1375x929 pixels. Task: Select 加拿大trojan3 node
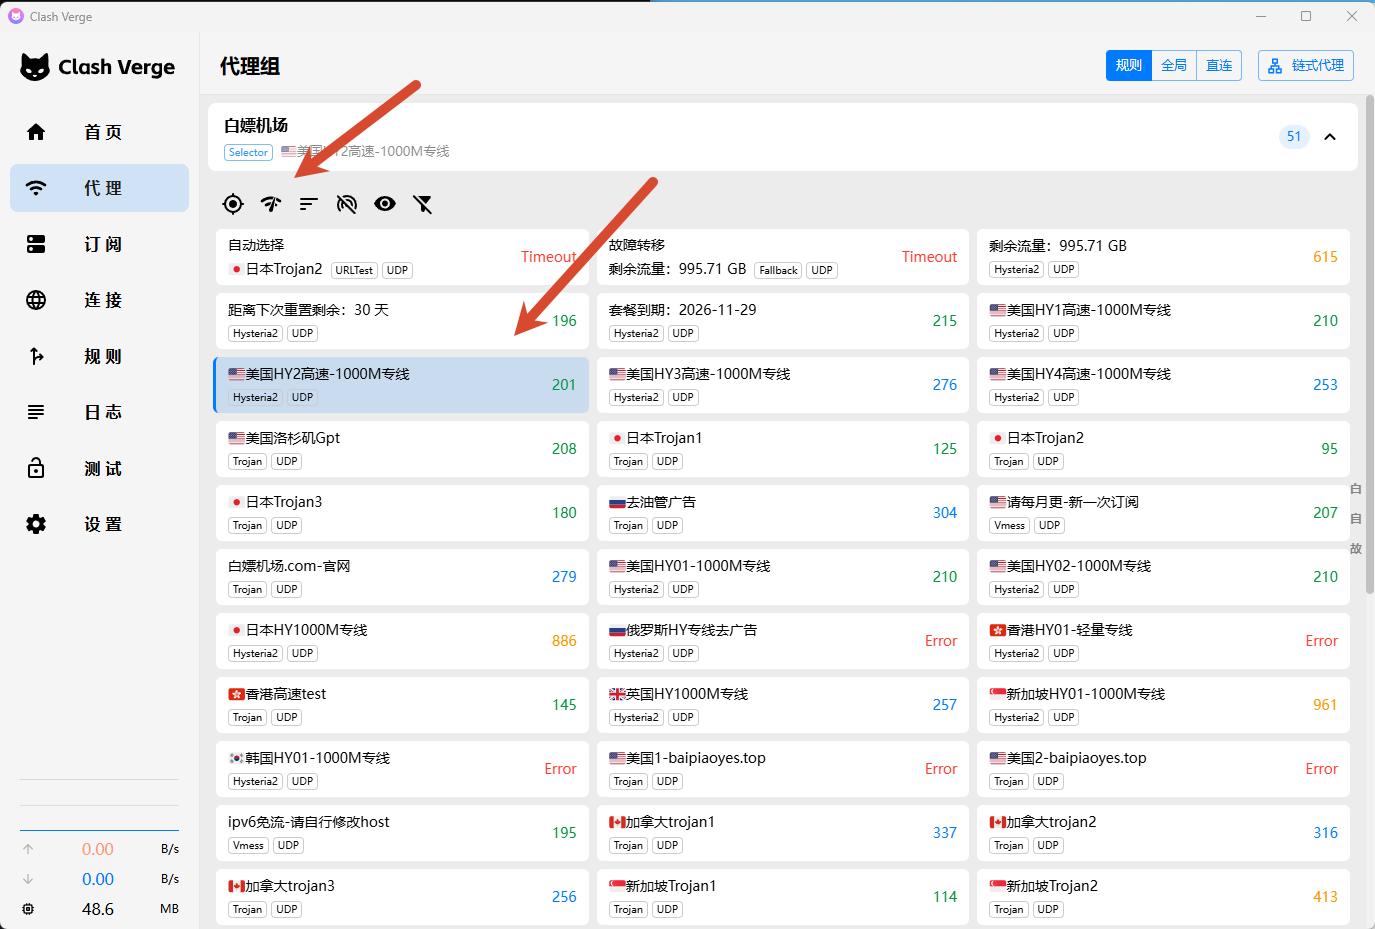(402, 897)
